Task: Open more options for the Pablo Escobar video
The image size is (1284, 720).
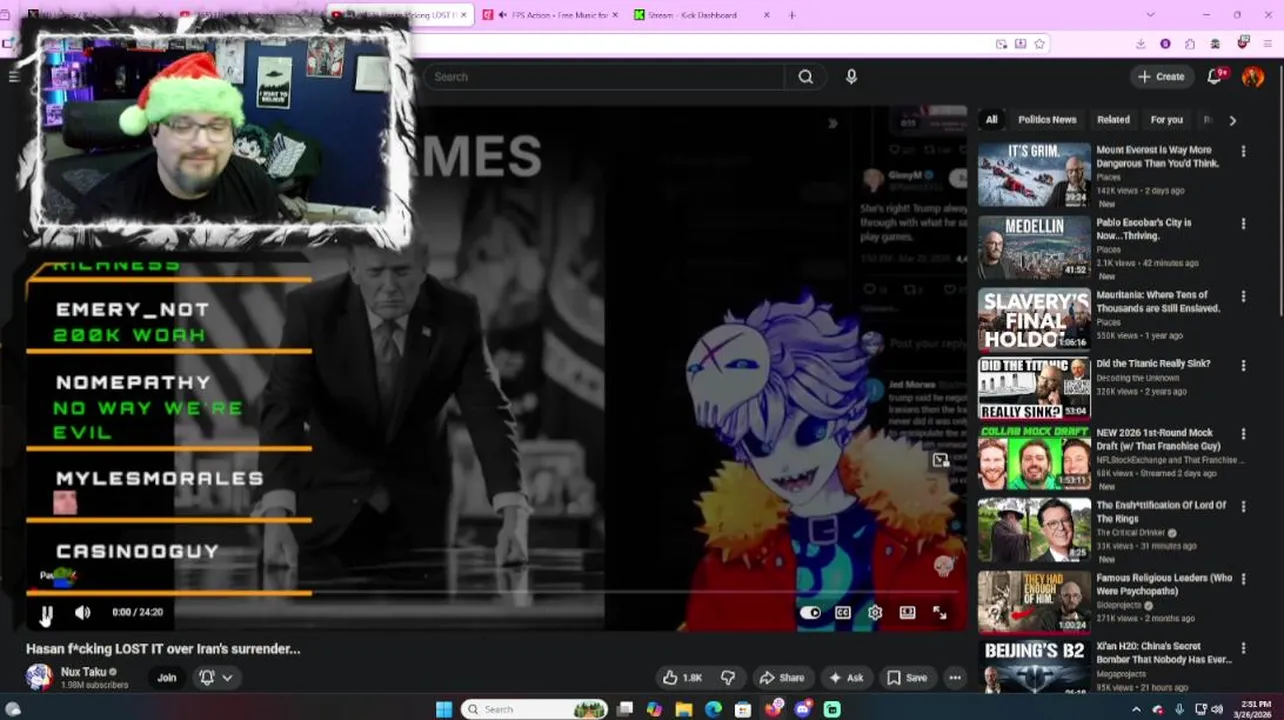Action: [x=1243, y=224]
